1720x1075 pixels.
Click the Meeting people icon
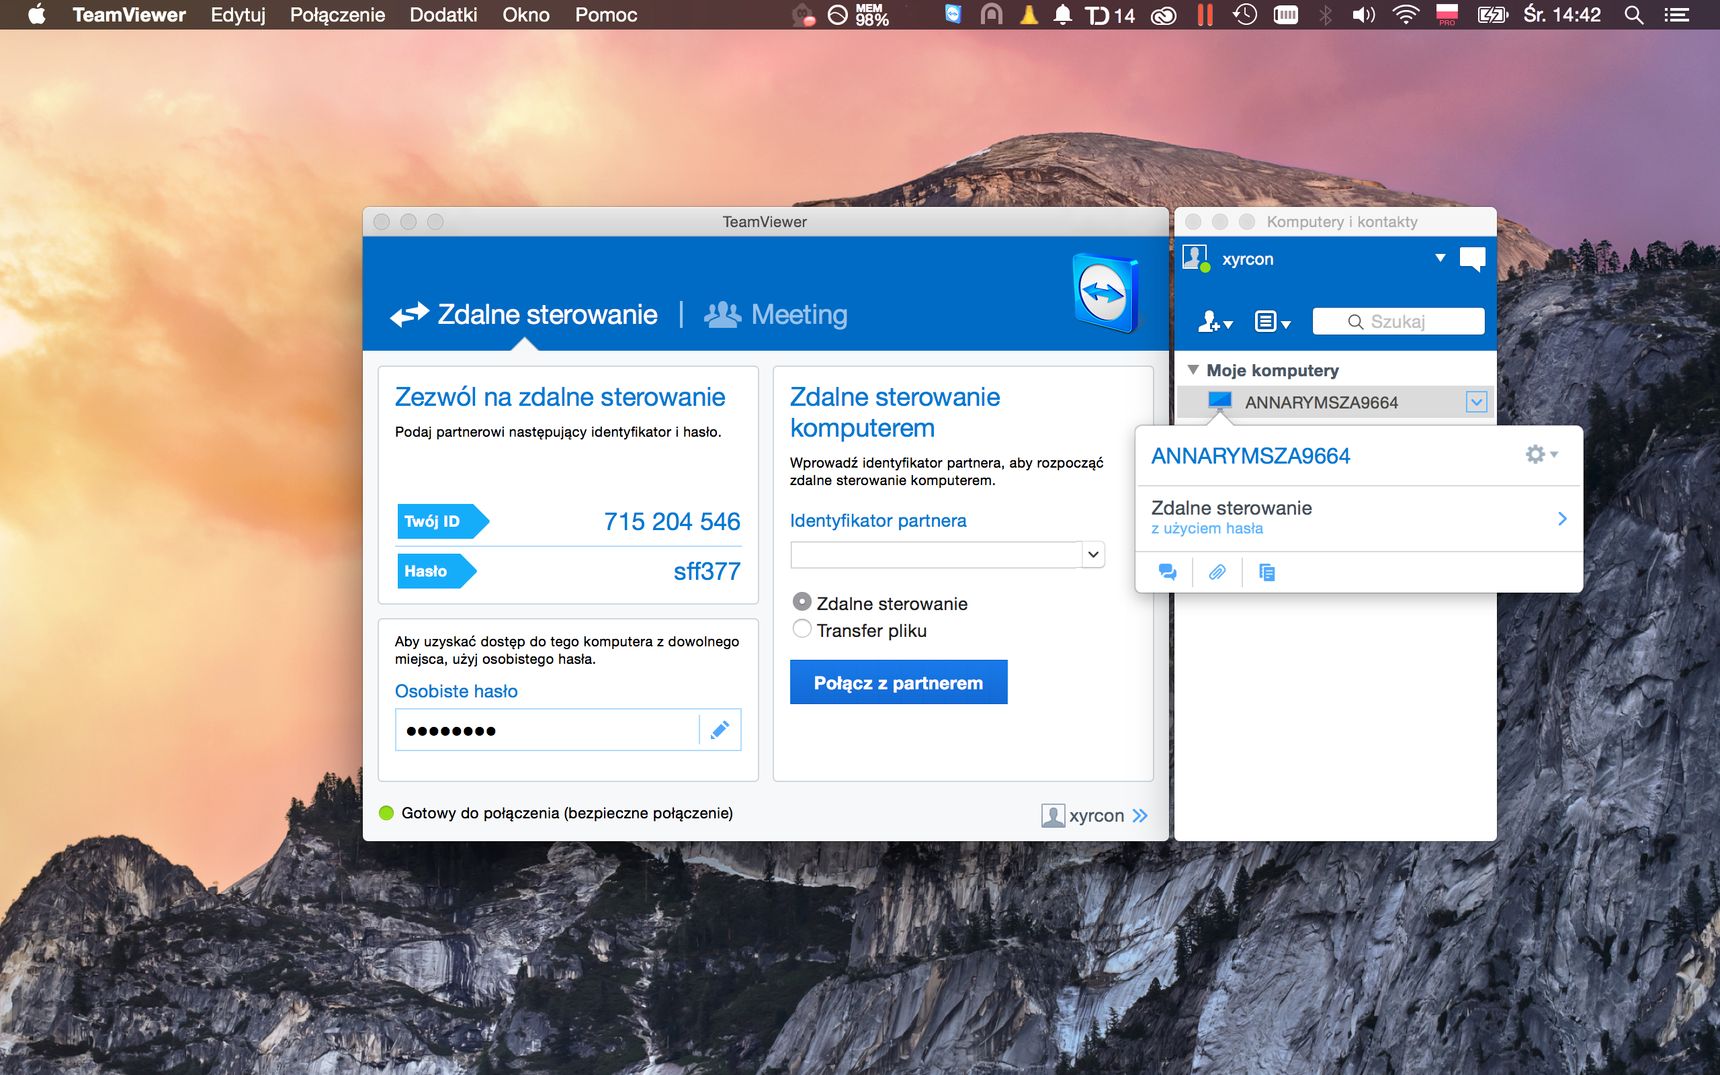[x=722, y=315]
